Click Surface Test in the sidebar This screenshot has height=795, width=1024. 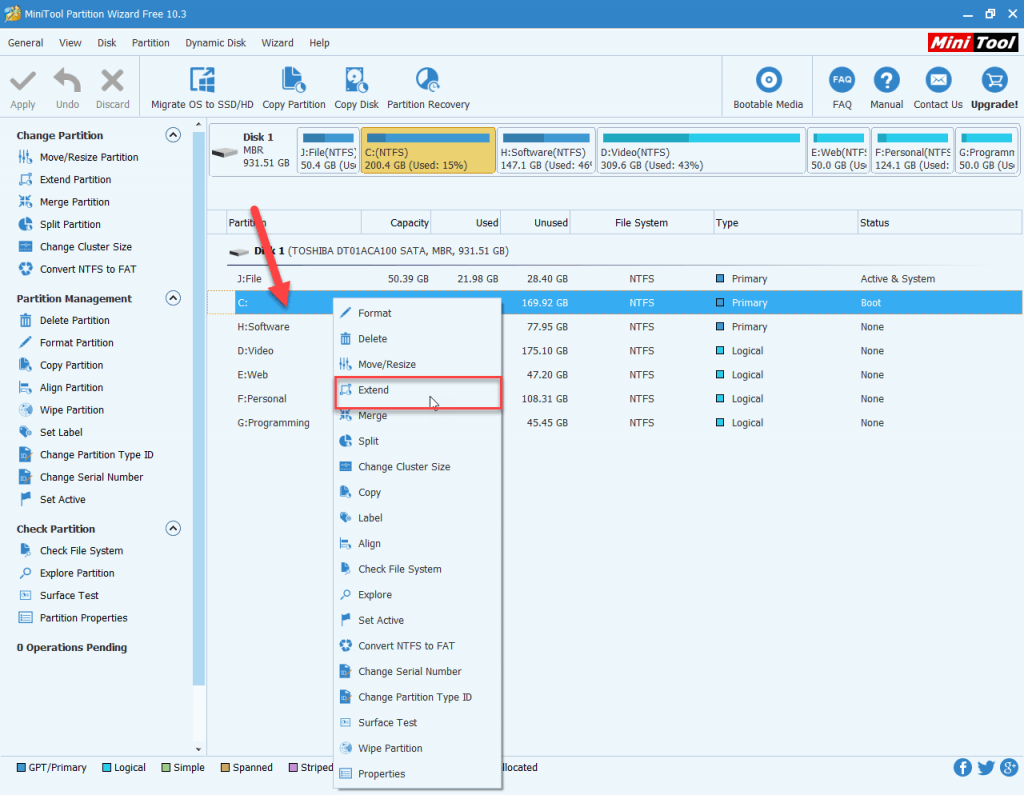(x=69, y=596)
